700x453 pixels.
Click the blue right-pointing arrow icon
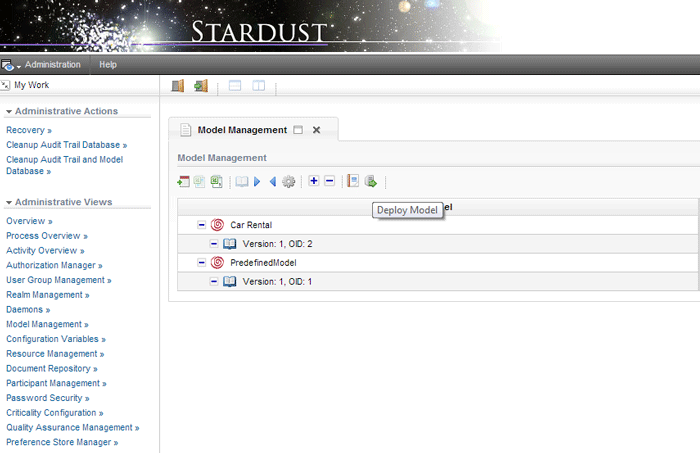(257, 182)
